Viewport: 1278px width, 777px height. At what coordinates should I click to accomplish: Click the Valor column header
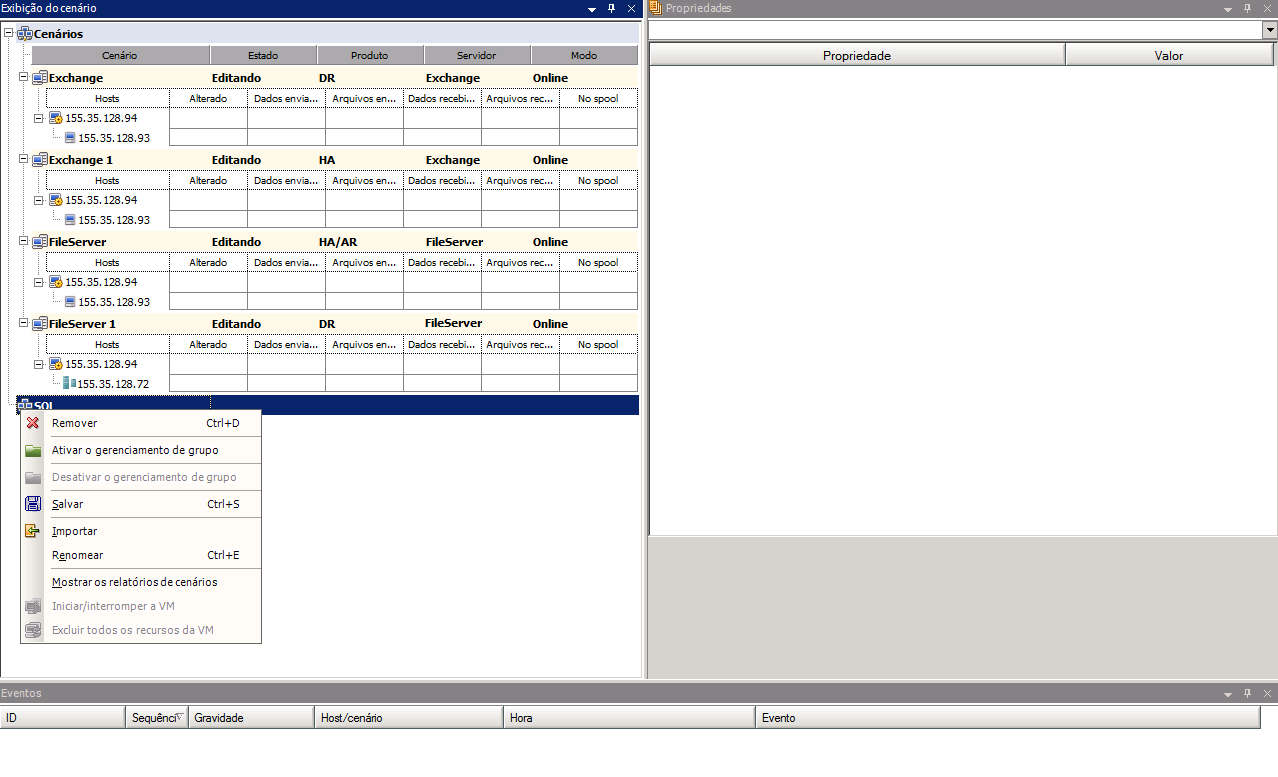click(1169, 55)
